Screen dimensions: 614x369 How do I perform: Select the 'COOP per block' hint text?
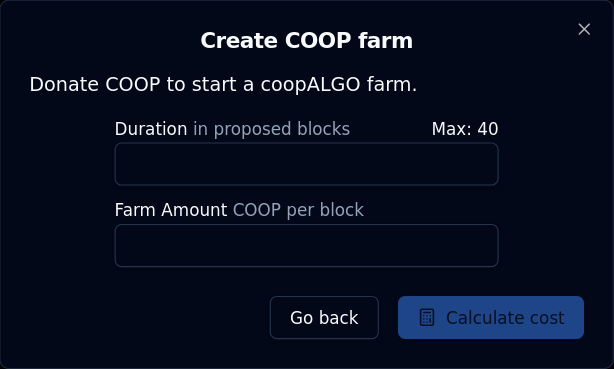pos(298,210)
